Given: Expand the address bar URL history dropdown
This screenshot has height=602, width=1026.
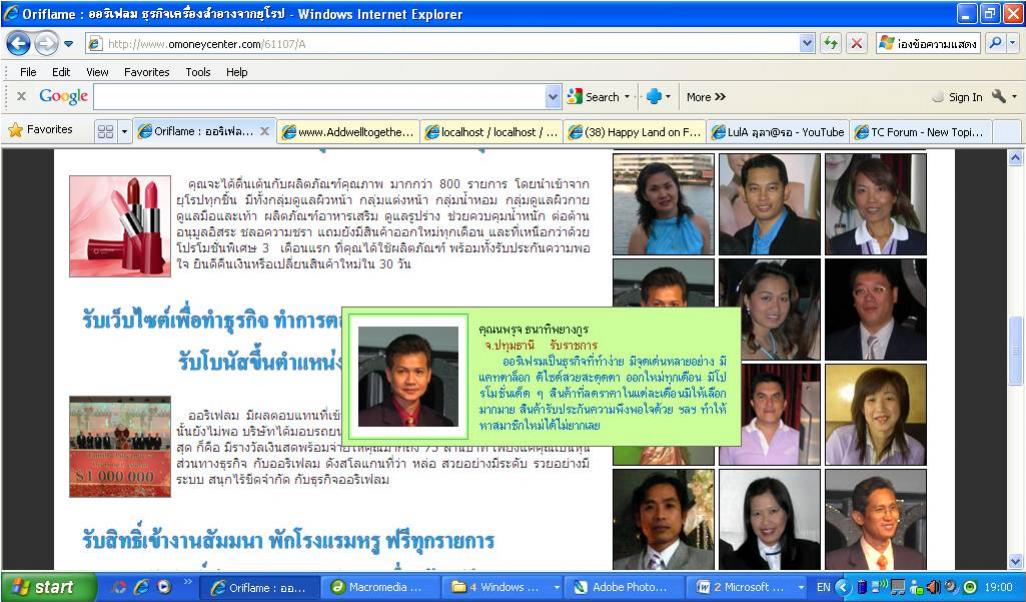Looking at the screenshot, I should click(x=807, y=44).
